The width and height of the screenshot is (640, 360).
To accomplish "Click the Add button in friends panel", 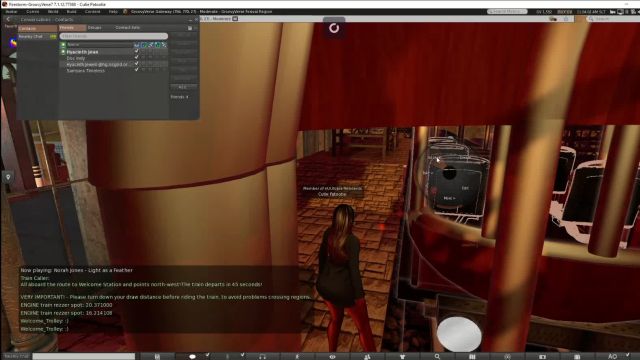I will (x=183, y=87).
